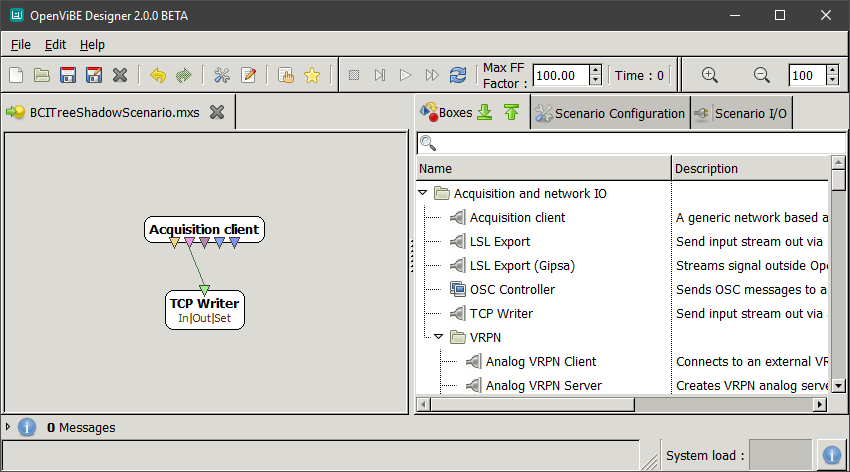Zoom in on the scenario canvas
Screen dimensions: 850x472
pos(710,75)
